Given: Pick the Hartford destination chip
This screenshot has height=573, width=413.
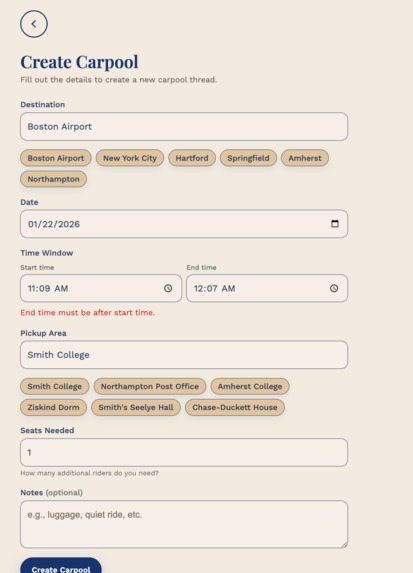Looking at the screenshot, I should coord(192,158).
